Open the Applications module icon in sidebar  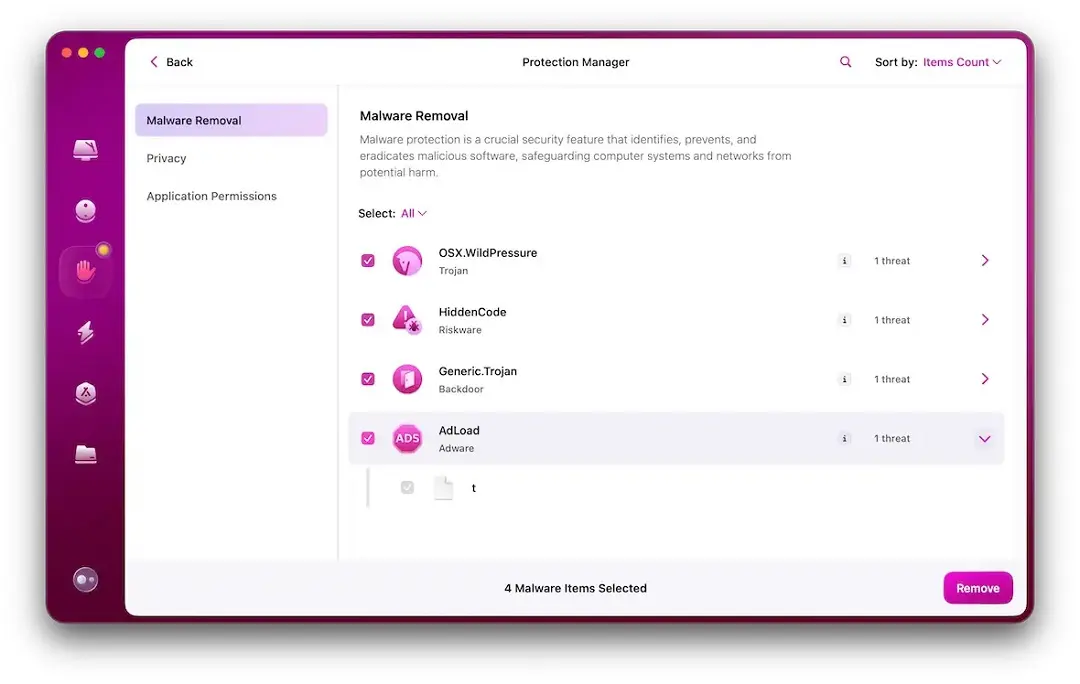pyautogui.click(x=85, y=393)
